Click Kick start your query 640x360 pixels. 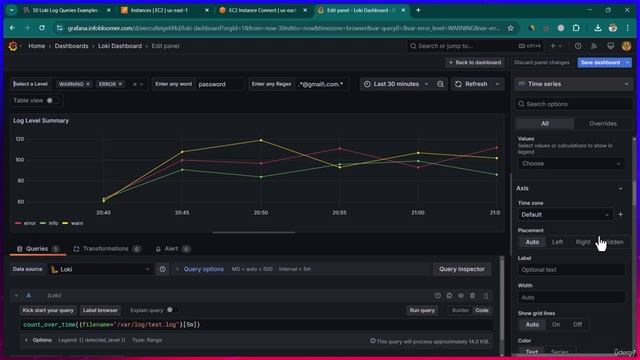(x=48, y=310)
